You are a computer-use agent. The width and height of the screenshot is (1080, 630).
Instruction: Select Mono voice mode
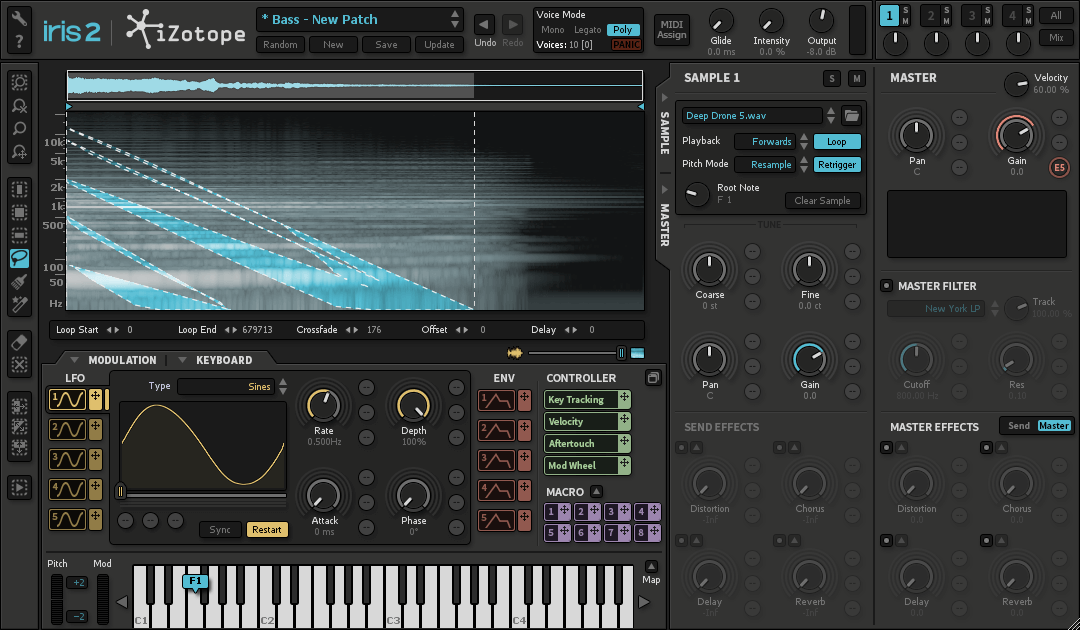[552, 30]
